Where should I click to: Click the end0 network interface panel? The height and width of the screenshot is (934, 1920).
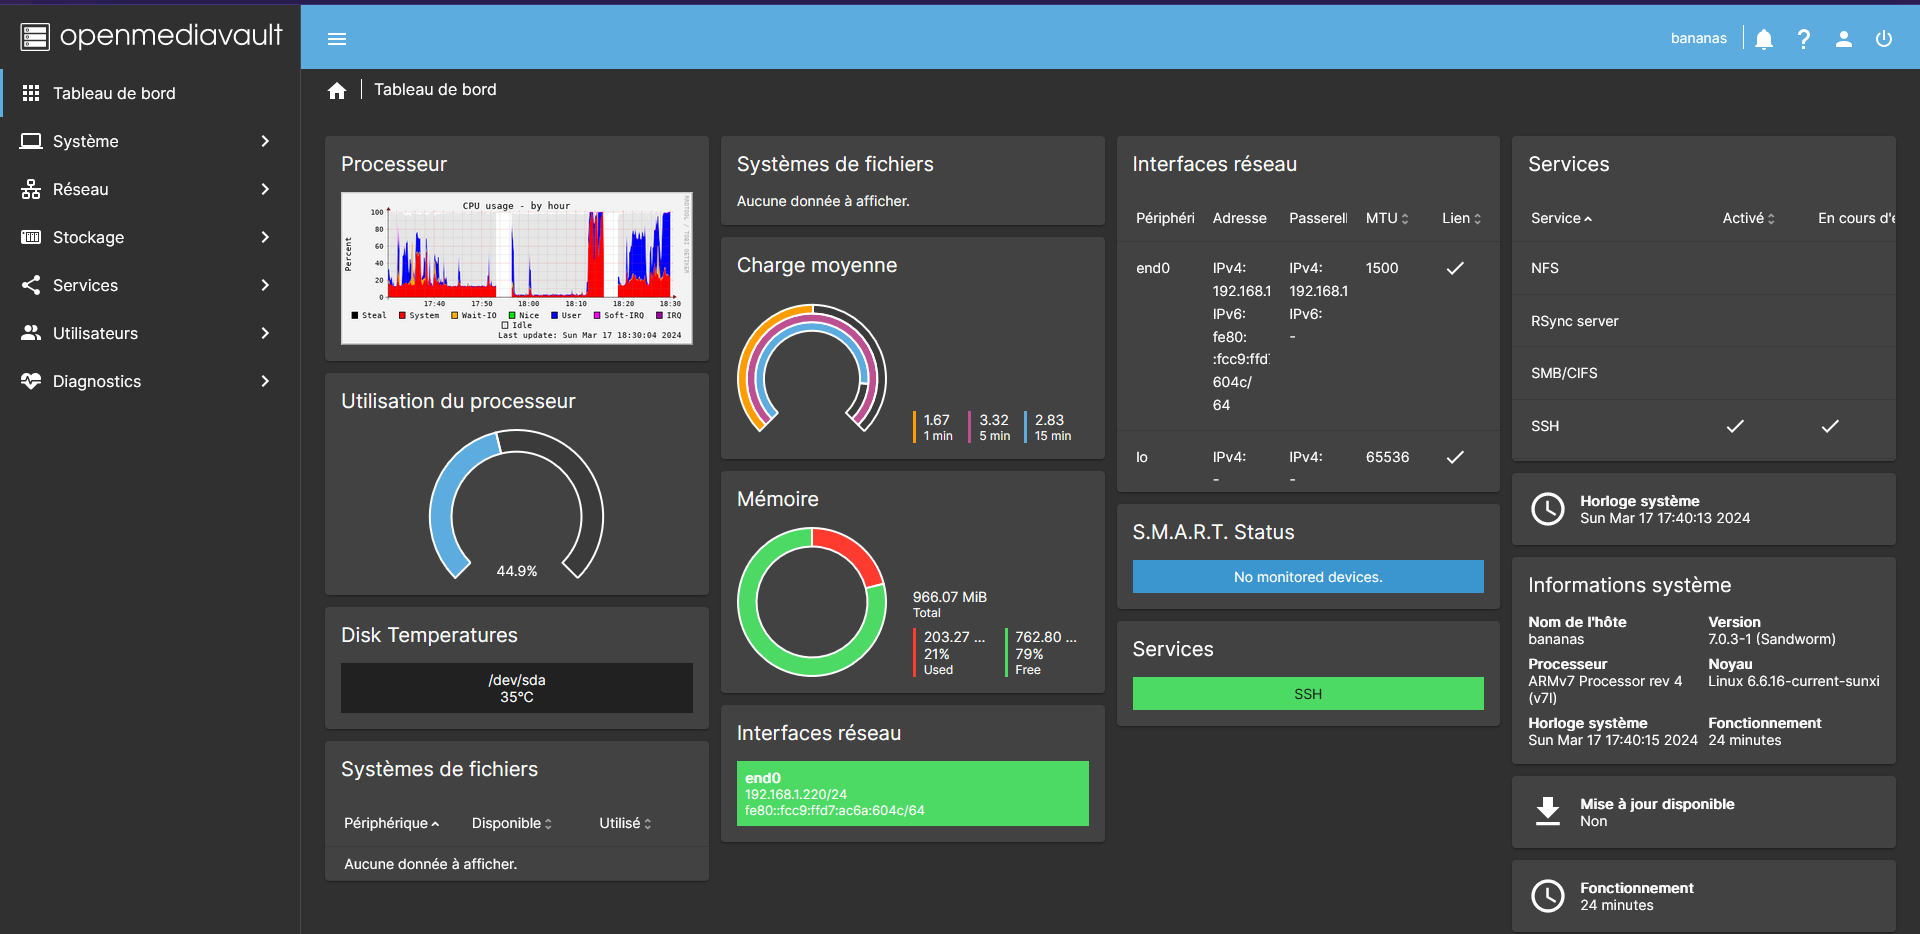click(x=911, y=793)
